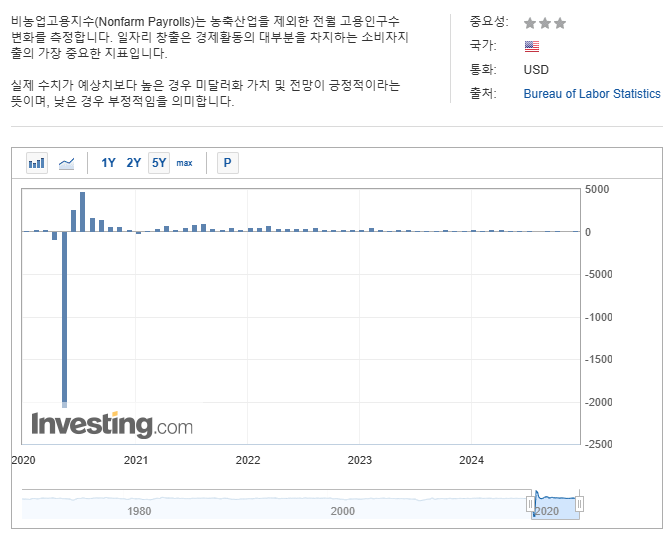Screen dimensions: 672x537
Task: Click the United States flag icon
Action: pos(532,46)
